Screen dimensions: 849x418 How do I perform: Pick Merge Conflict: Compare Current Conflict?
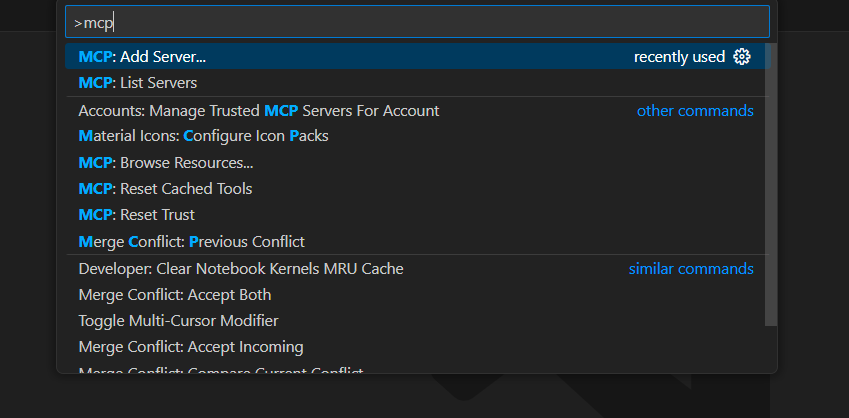pyautogui.click(x=220, y=370)
